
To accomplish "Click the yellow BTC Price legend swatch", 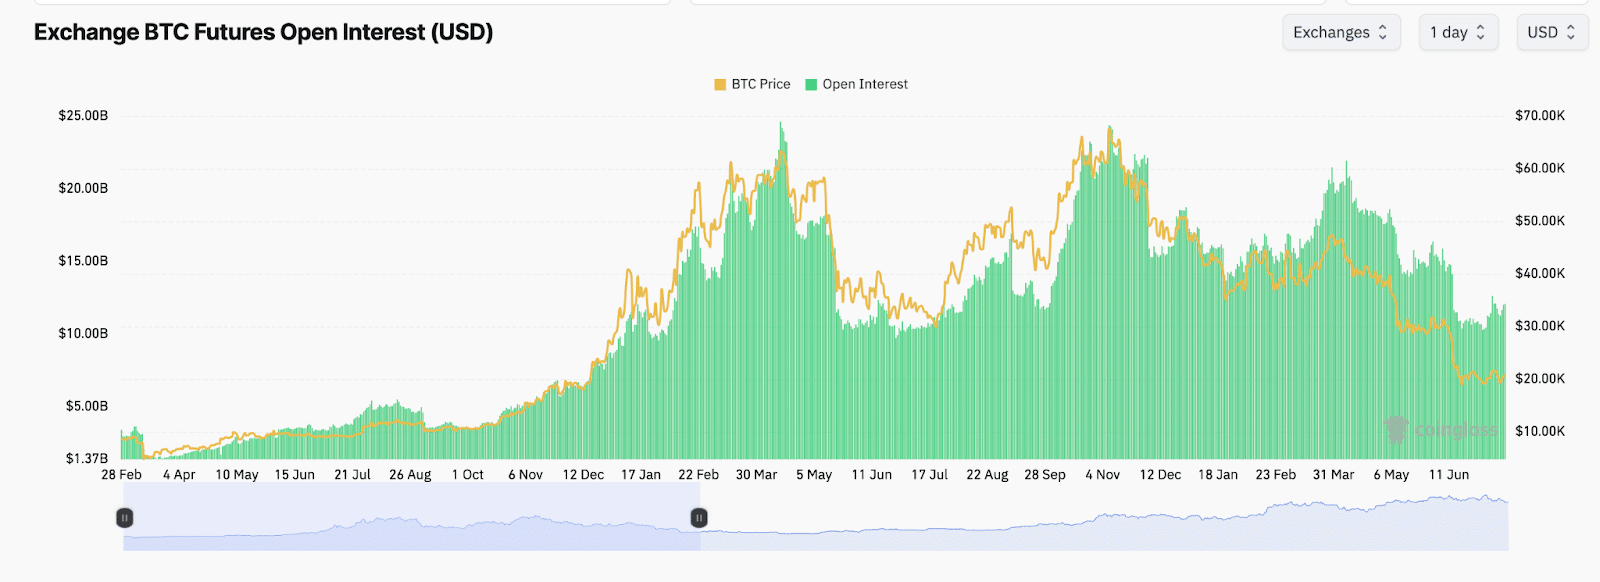I will [720, 85].
